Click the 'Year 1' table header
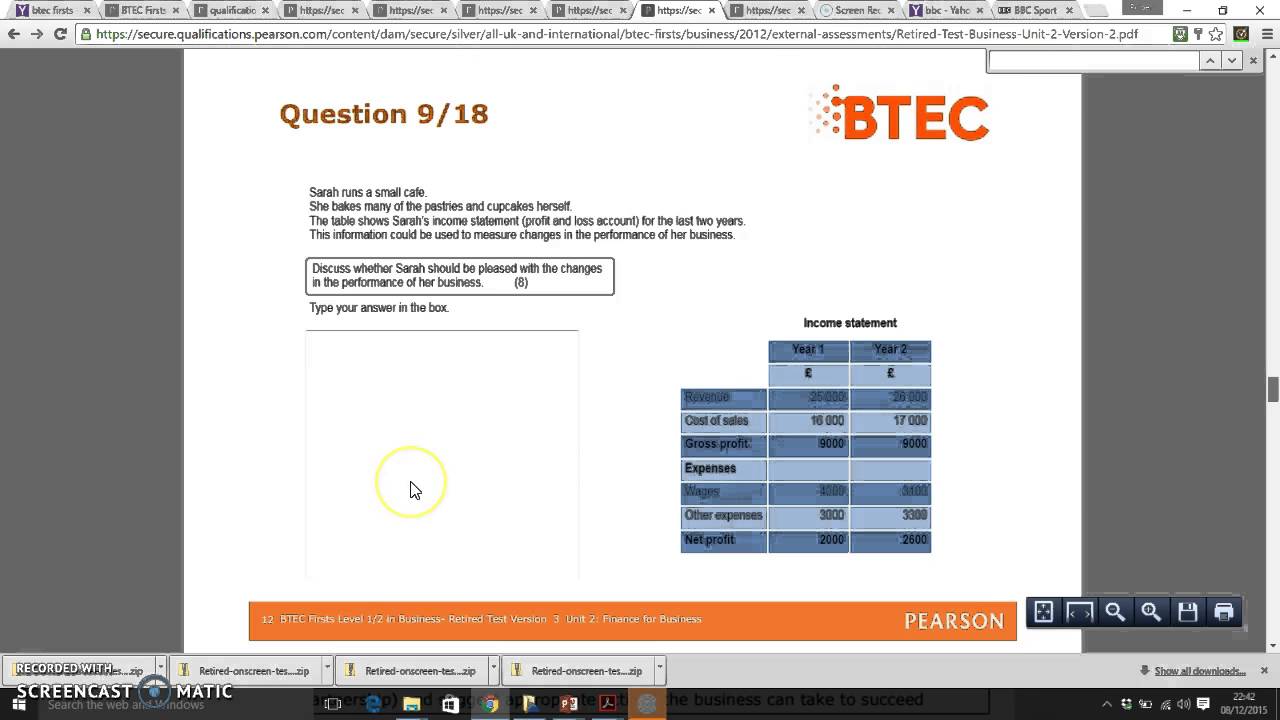Viewport: 1280px width, 720px height. [808, 350]
